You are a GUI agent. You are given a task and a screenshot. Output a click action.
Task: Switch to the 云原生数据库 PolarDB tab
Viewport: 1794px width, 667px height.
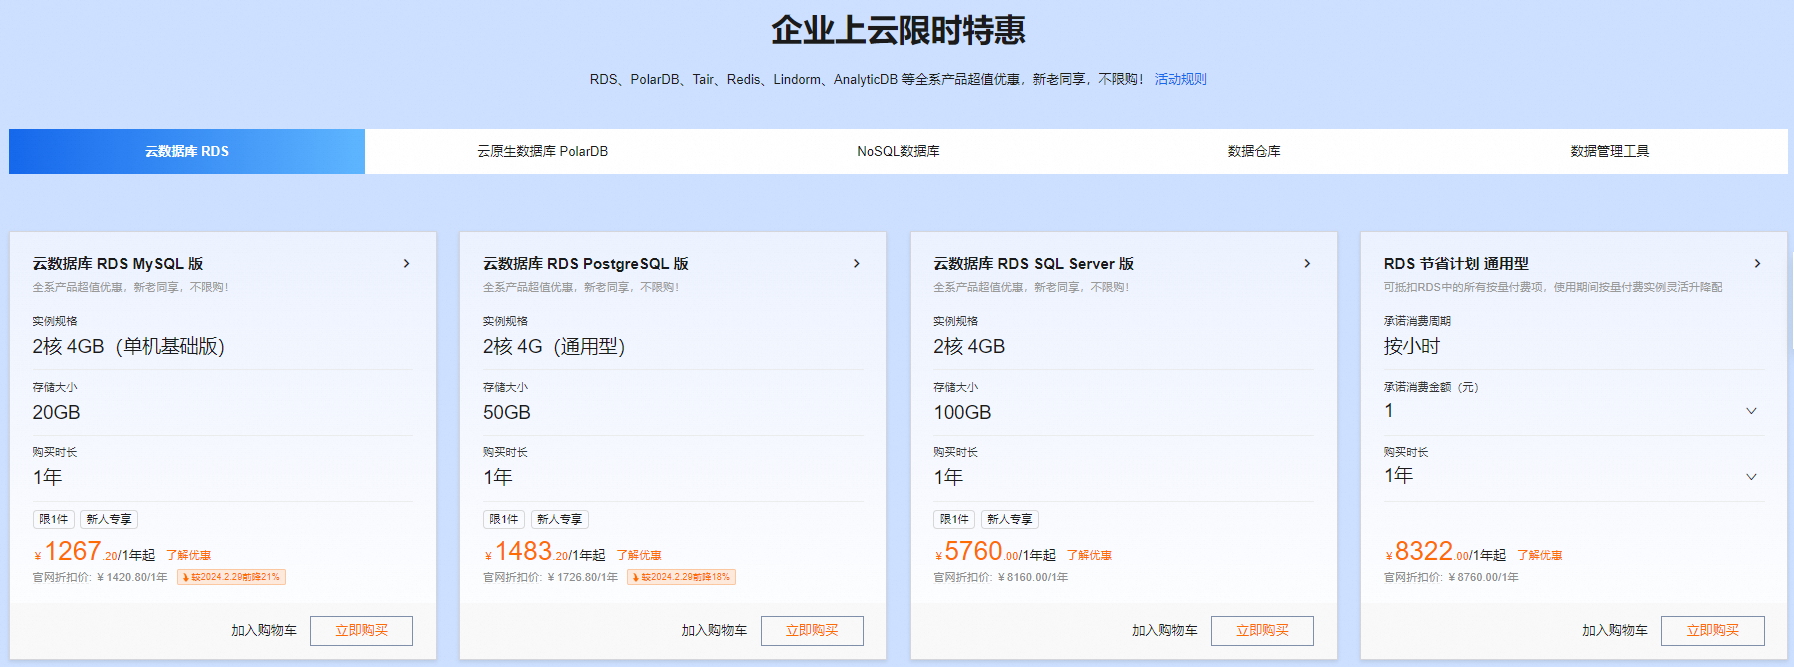543,151
